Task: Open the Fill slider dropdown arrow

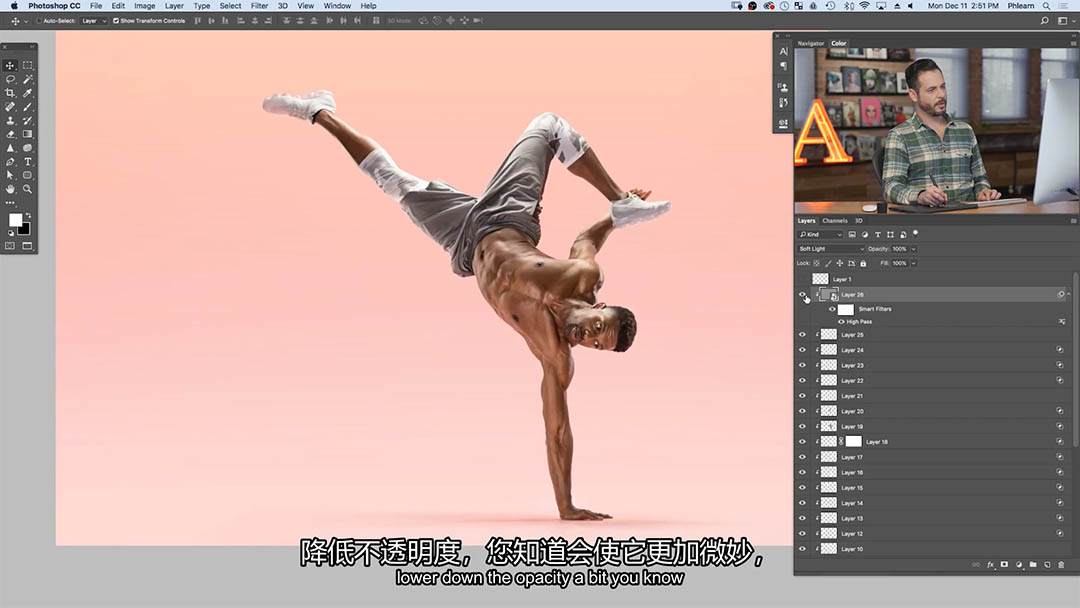Action: pyautogui.click(x=914, y=264)
